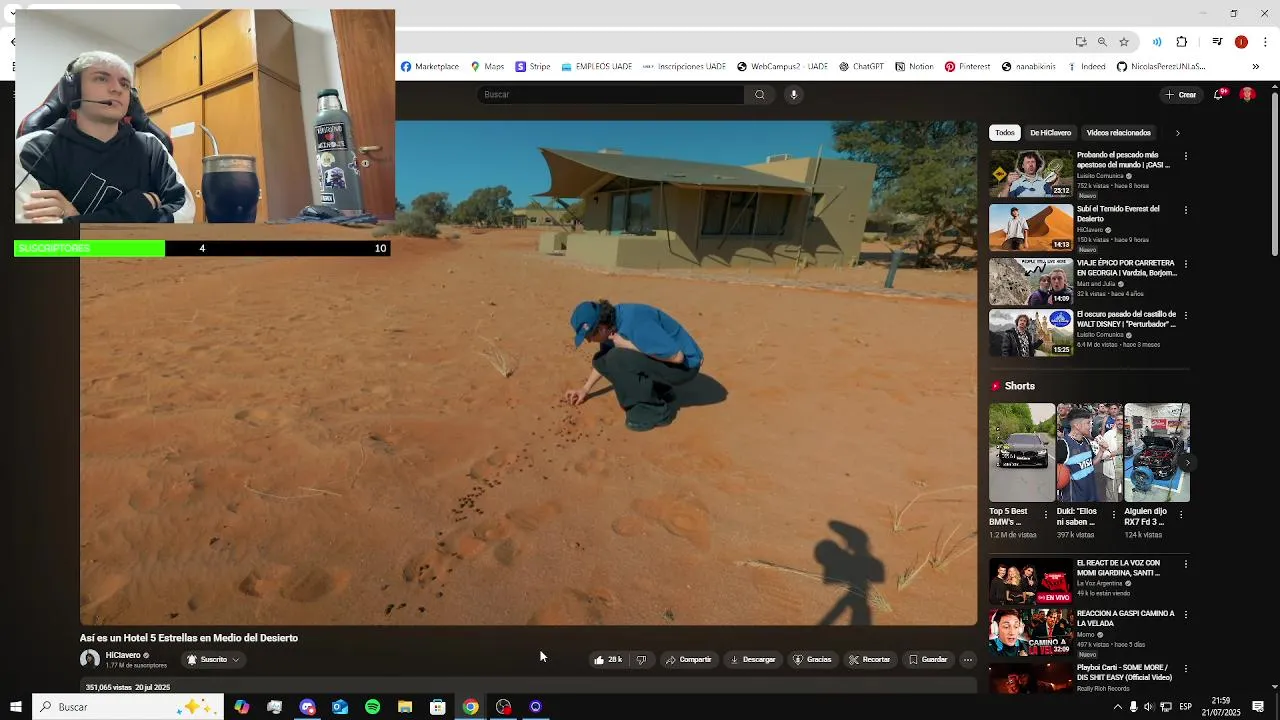Click the install app icon in address bar
1280x720 pixels.
pyautogui.click(x=1081, y=42)
